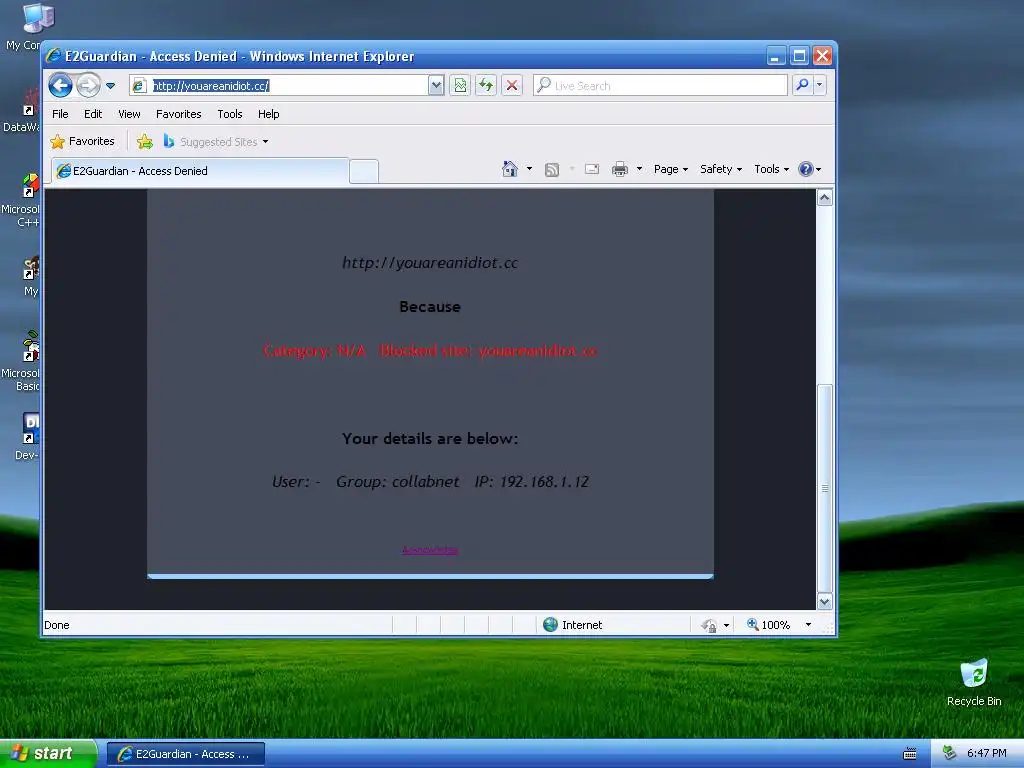Click the 'Done' status bar text
This screenshot has height=768, width=1024.
click(x=57, y=625)
